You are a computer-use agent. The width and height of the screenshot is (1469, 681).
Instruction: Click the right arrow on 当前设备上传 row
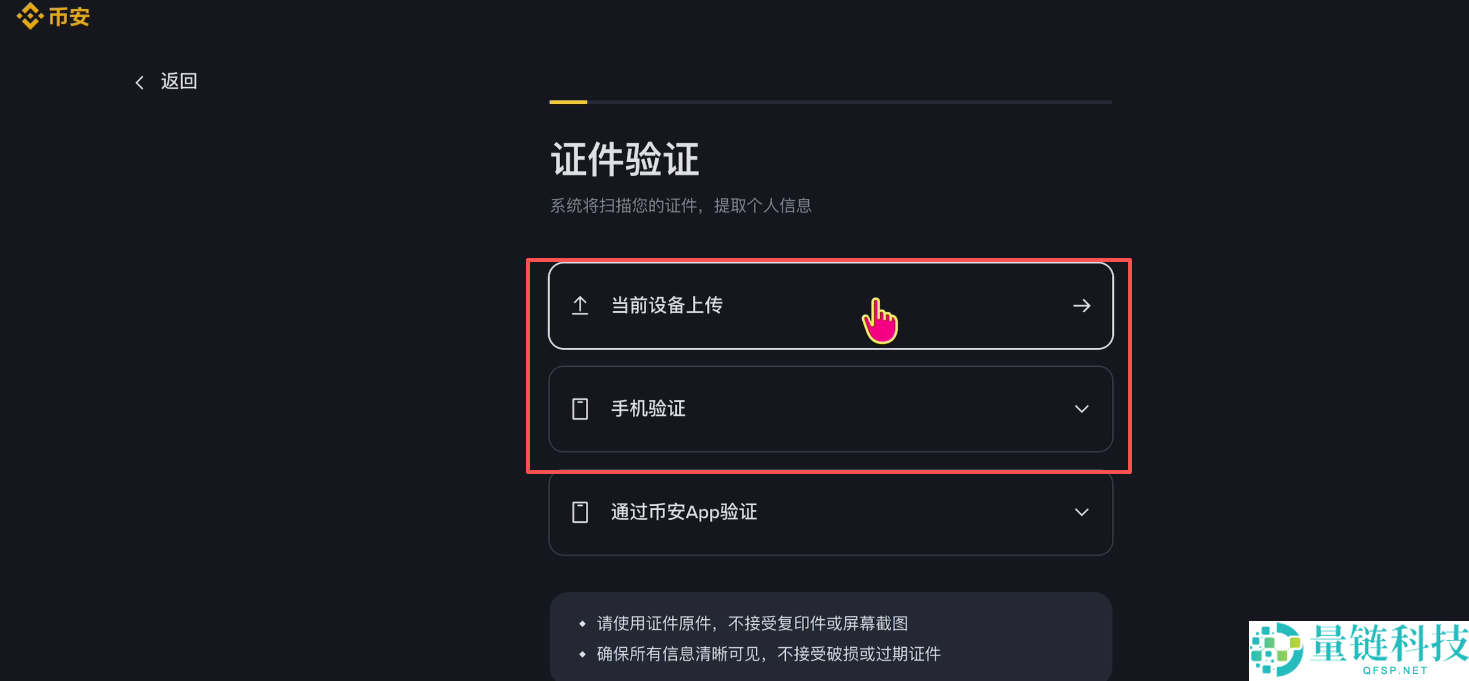point(1081,305)
